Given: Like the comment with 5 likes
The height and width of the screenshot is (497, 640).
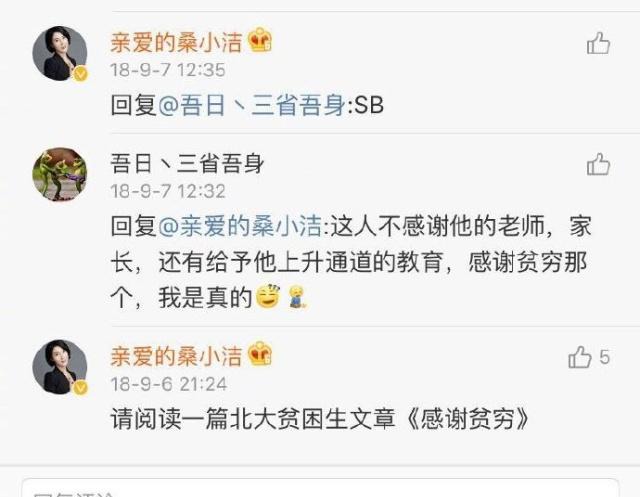Looking at the screenshot, I should coord(580,357).
